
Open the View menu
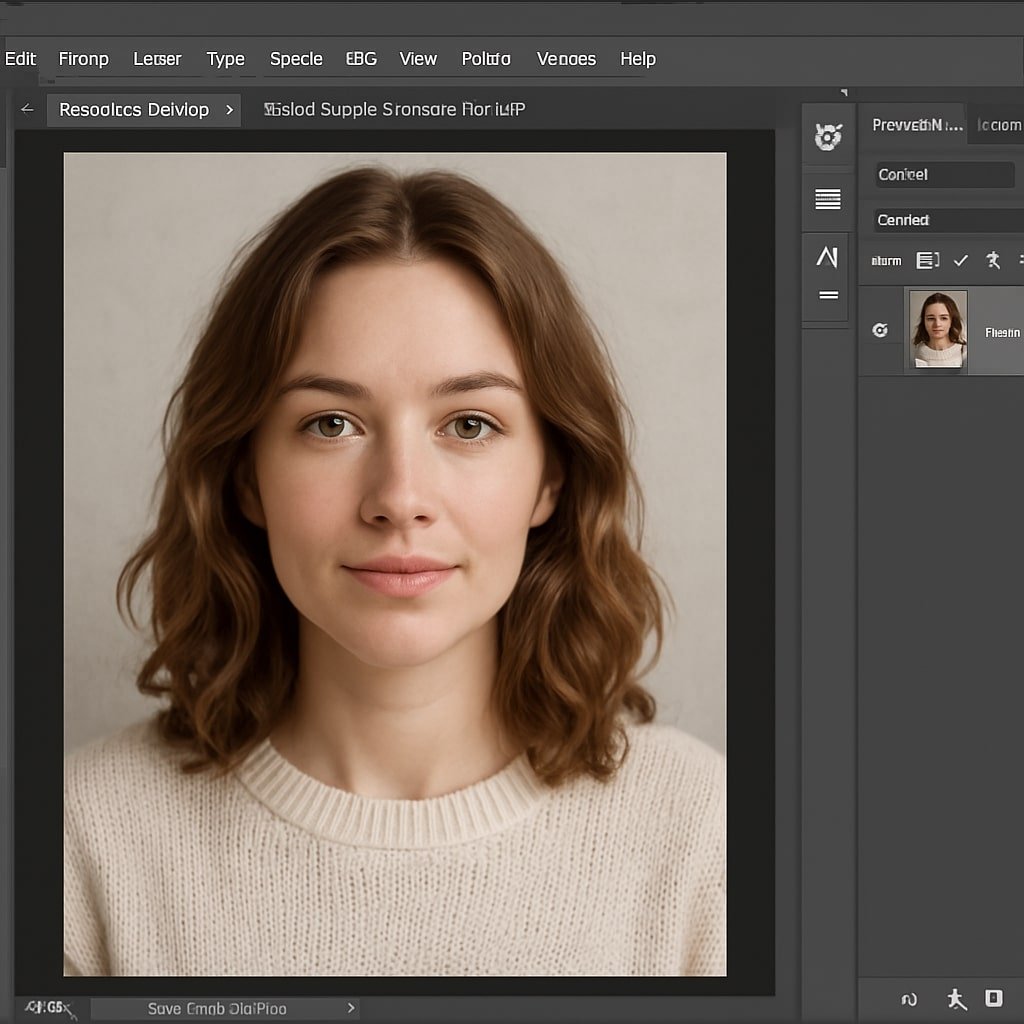tap(418, 59)
